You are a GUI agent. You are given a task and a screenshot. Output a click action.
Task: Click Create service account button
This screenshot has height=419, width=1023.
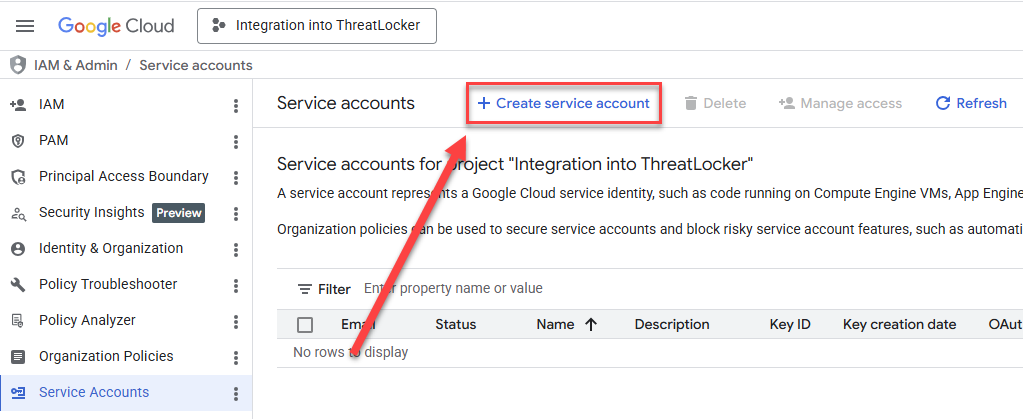pyautogui.click(x=564, y=103)
